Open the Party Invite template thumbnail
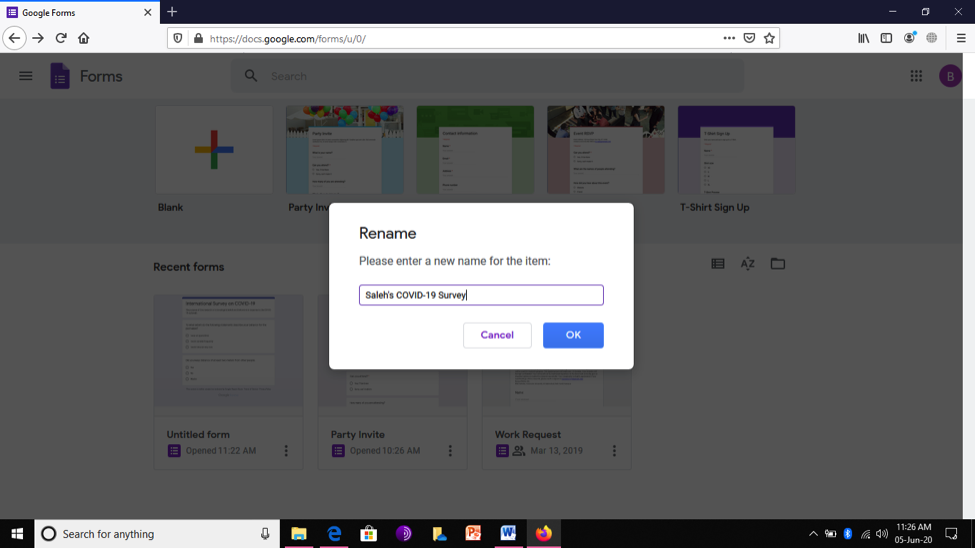975x549 pixels. pyautogui.click(x=344, y=150)
